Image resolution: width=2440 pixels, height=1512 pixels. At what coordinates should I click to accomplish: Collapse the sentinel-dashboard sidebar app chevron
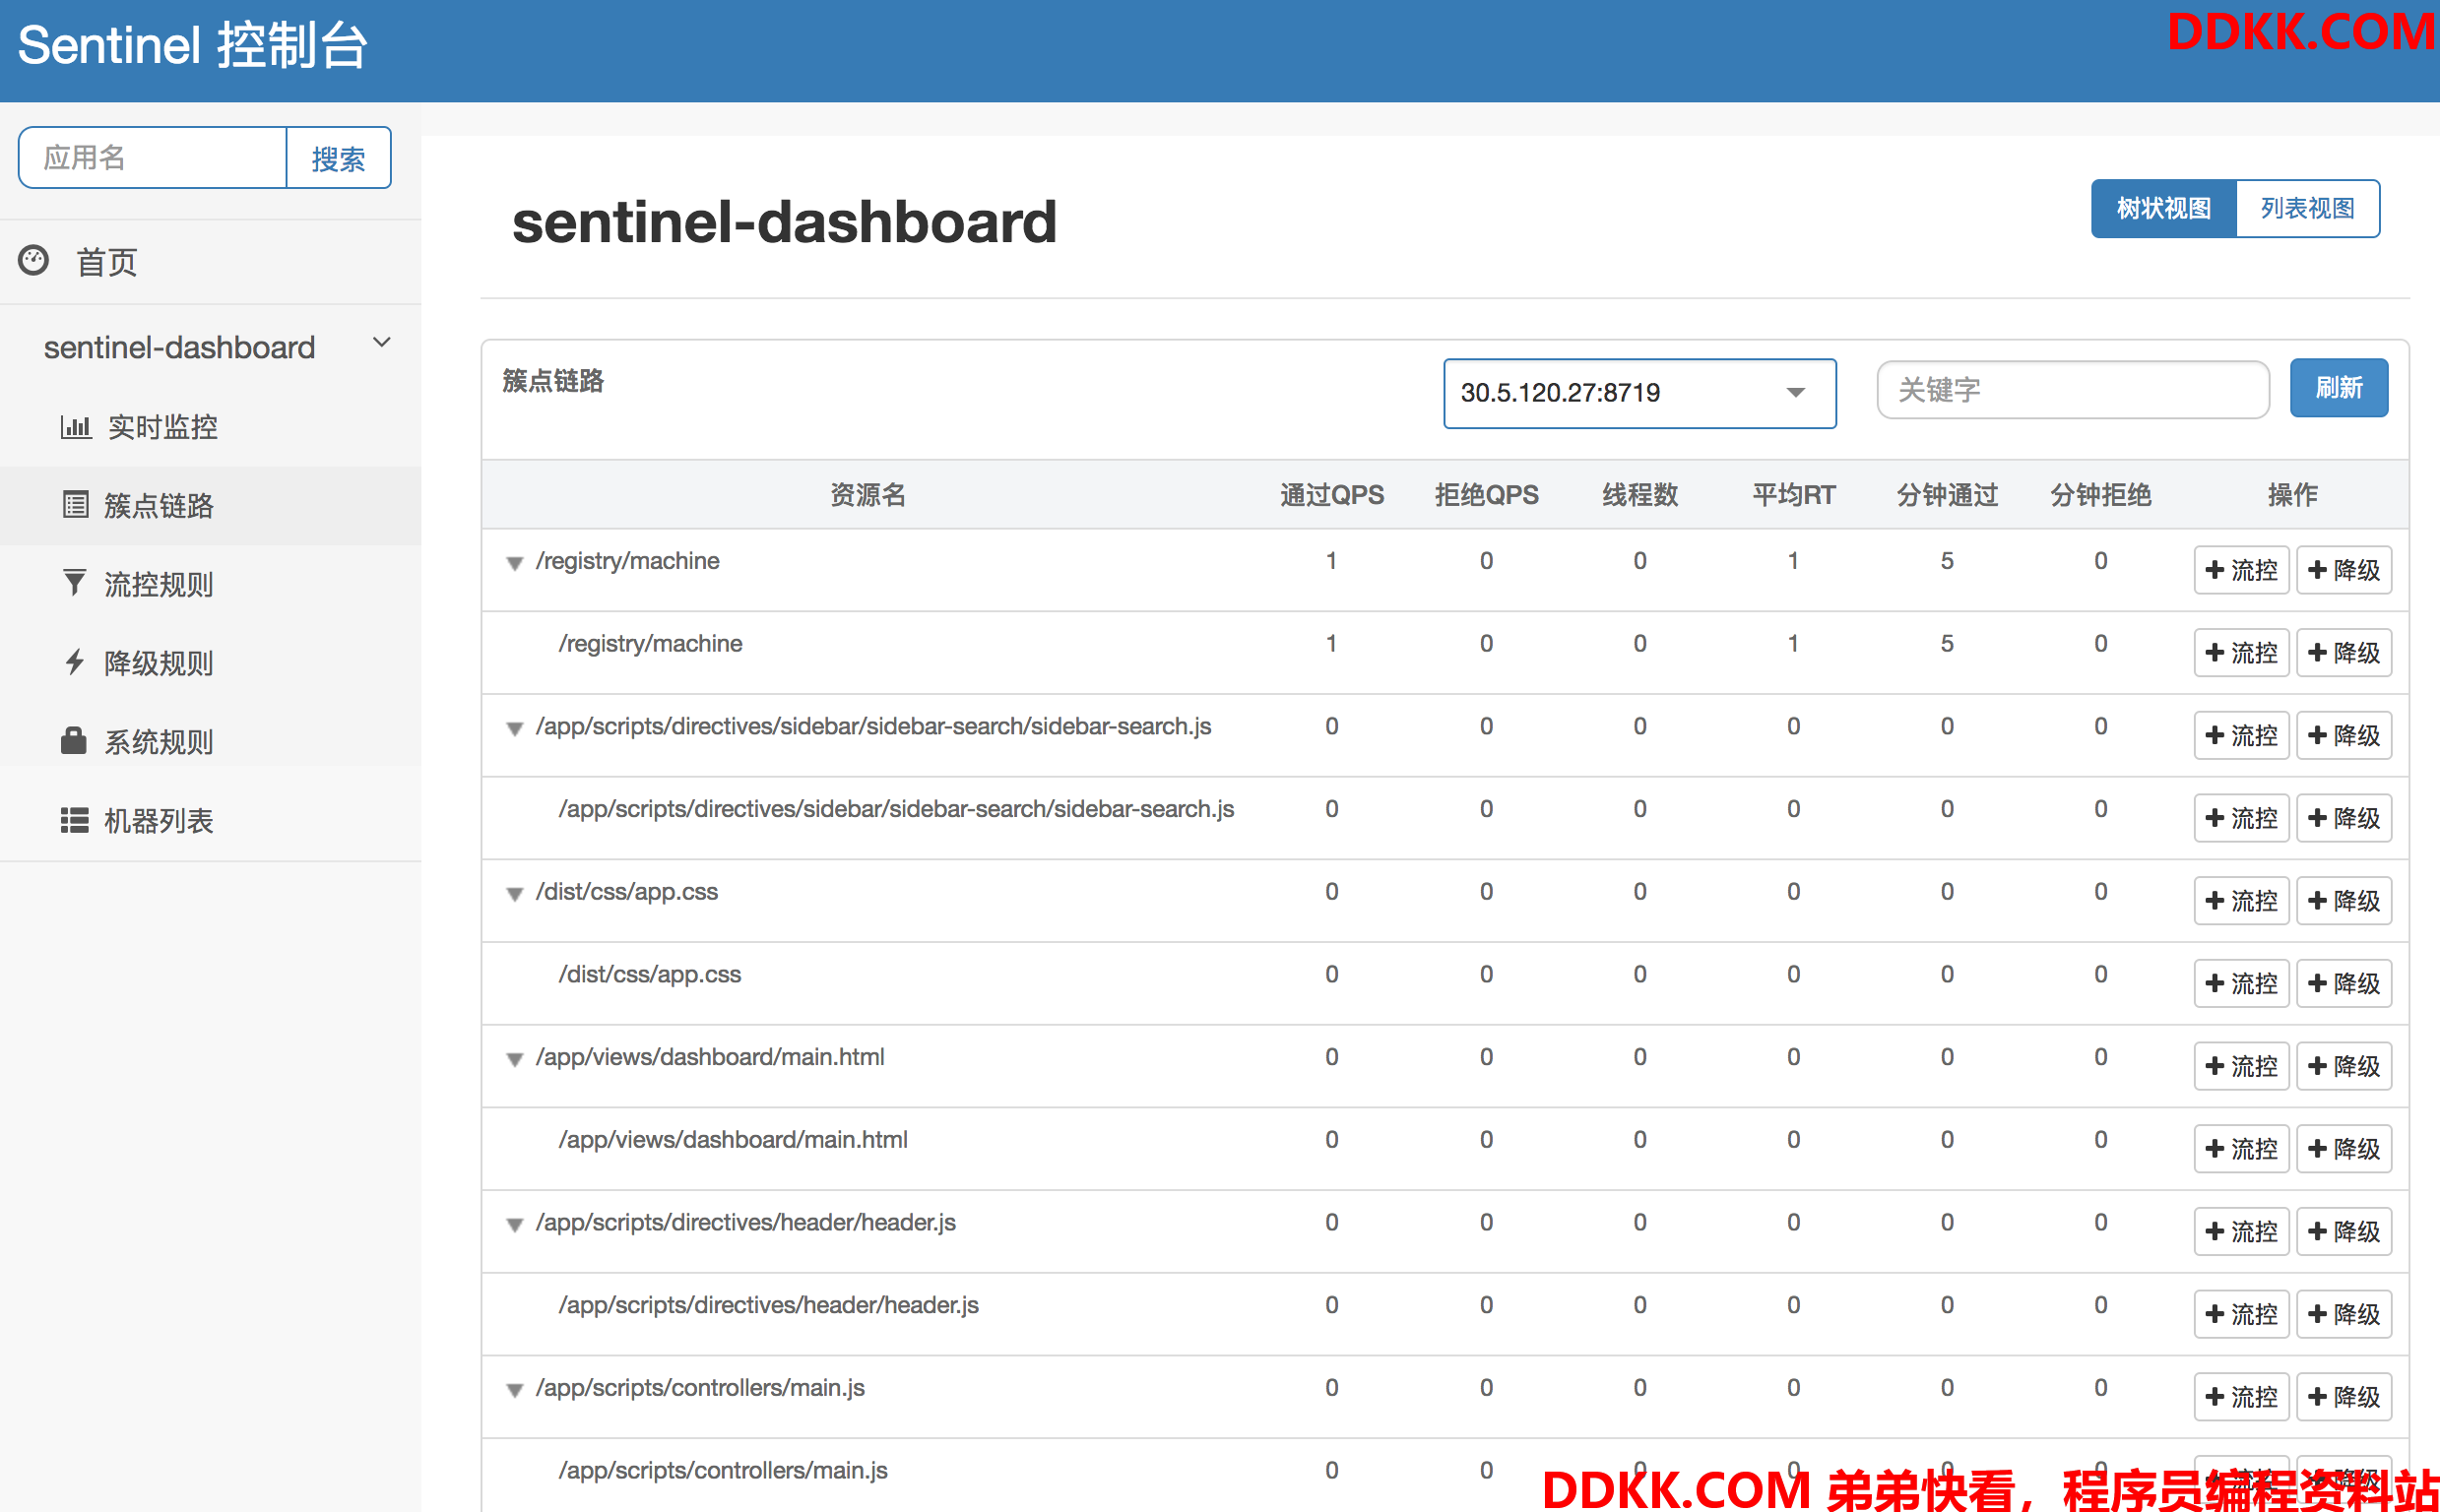[x=381, y=343]
